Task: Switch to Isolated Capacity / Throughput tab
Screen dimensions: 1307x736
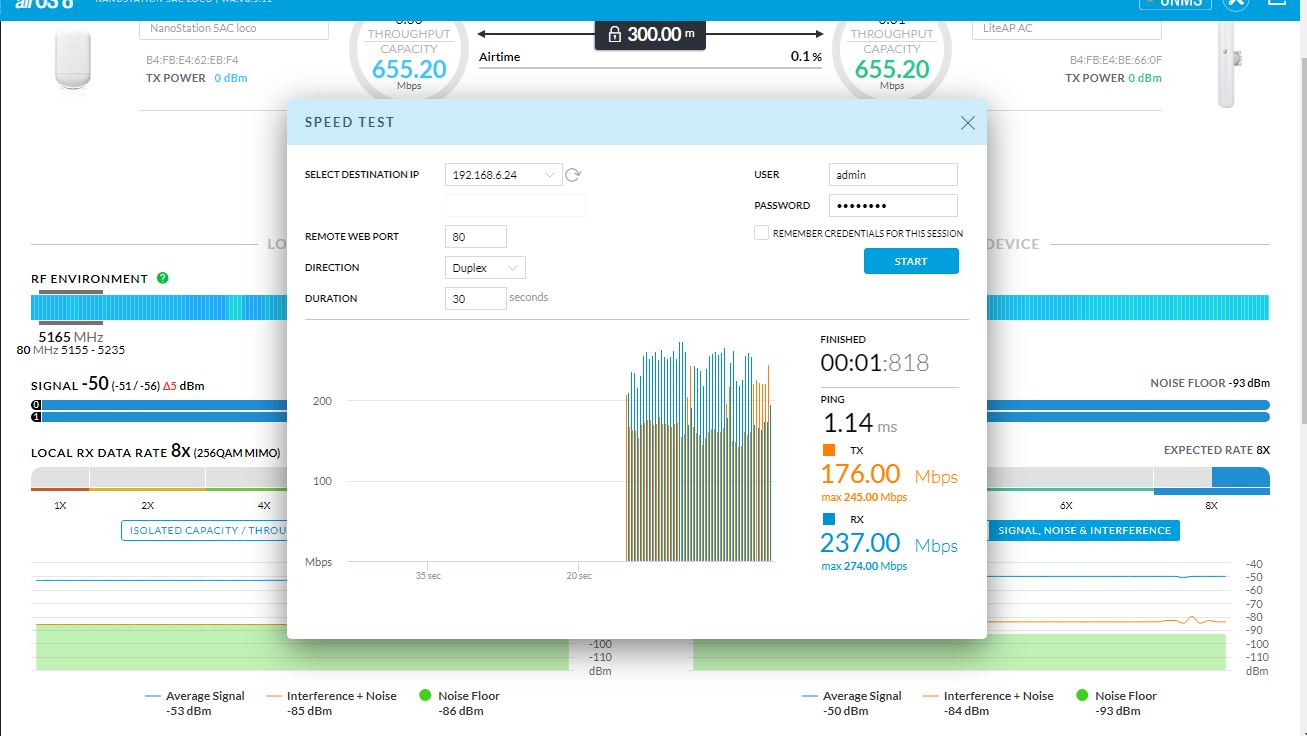Action: coord(204,531)
